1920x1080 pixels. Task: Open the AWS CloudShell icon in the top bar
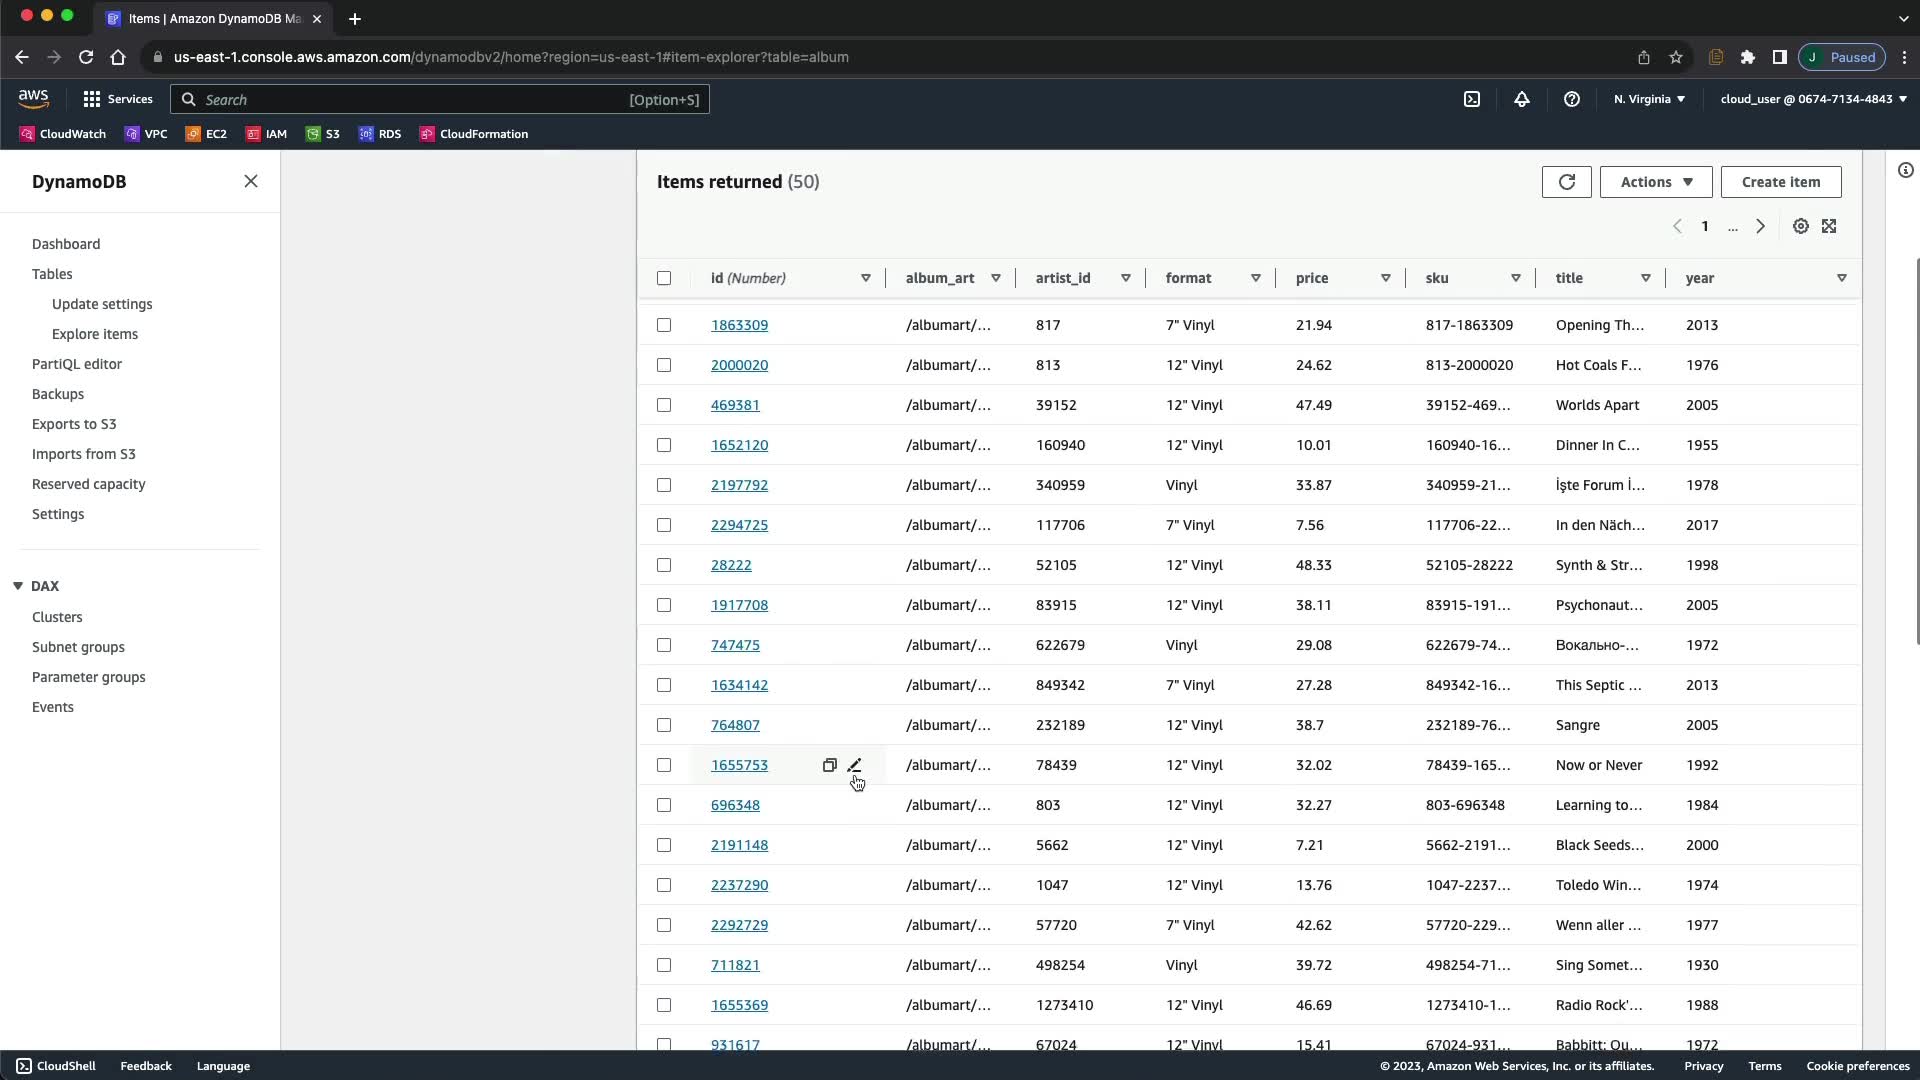(1472, 99)
